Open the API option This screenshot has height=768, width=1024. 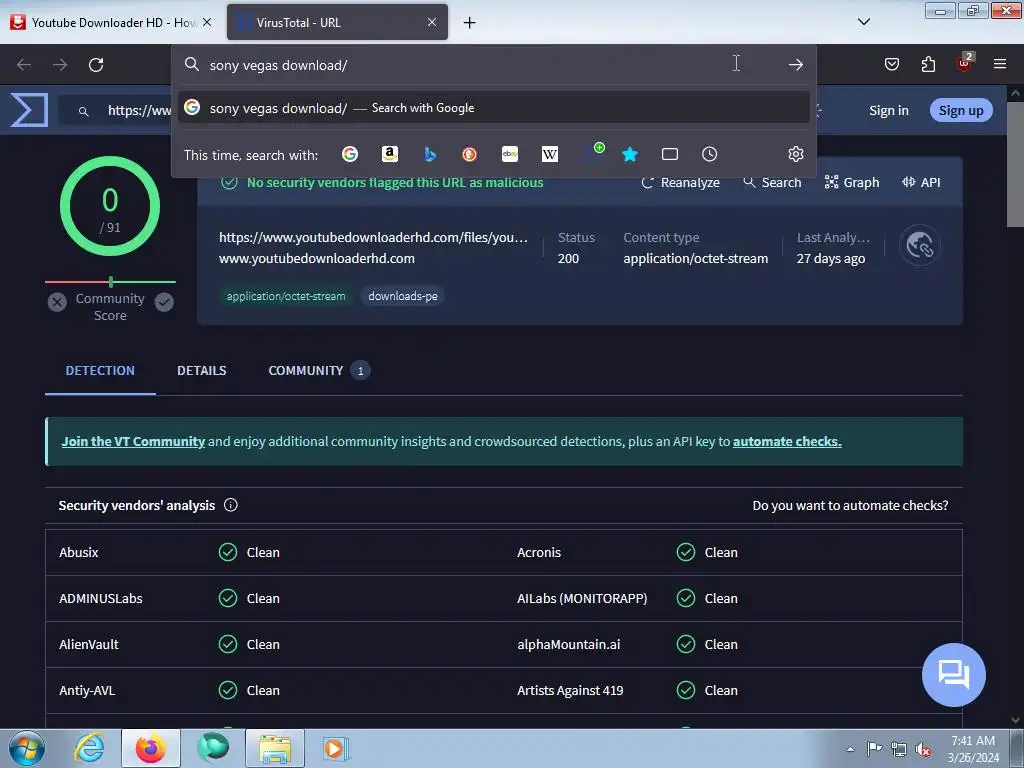[921, 182]
